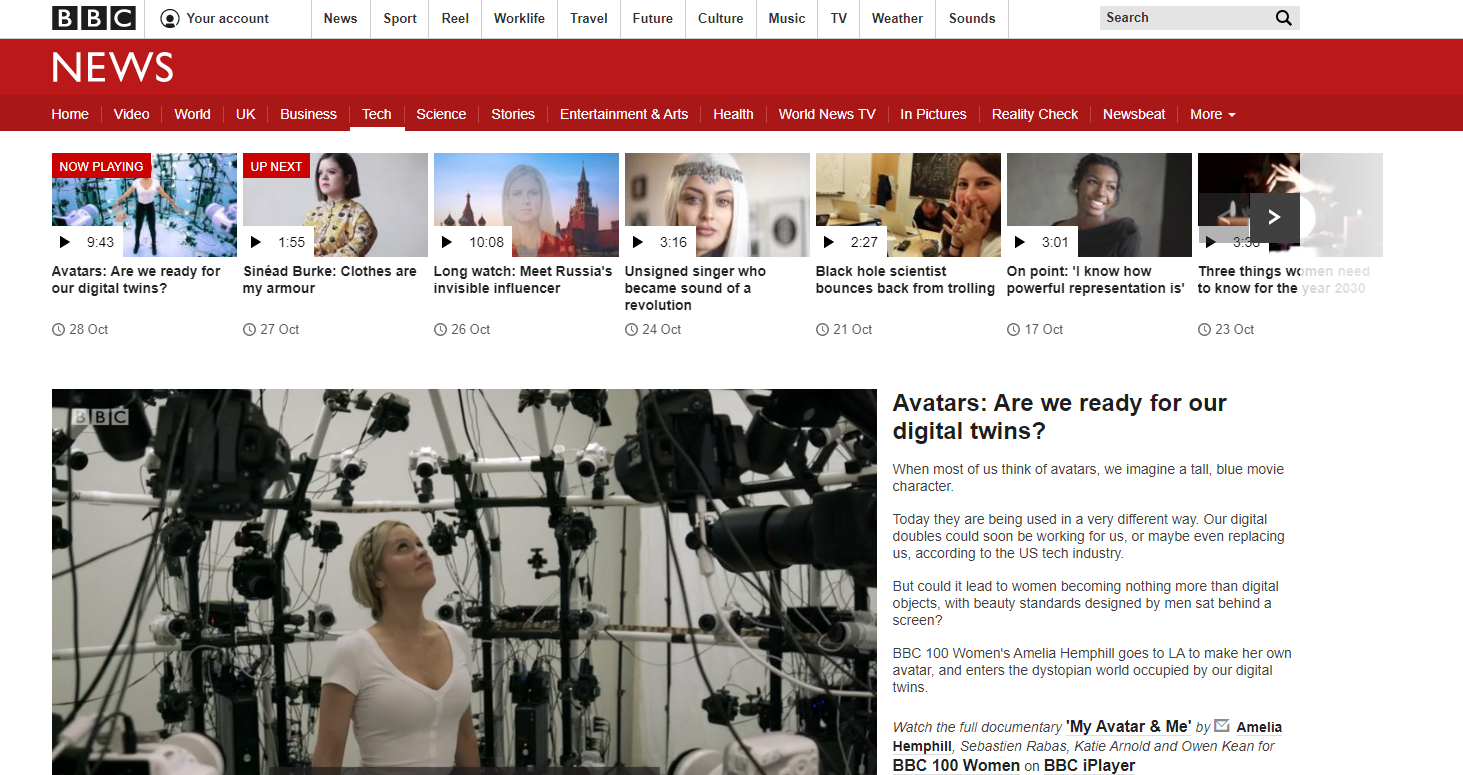This screenshot has width=1463, height=775.
Task: Play the Unsigned singer video
Action: 717,205
